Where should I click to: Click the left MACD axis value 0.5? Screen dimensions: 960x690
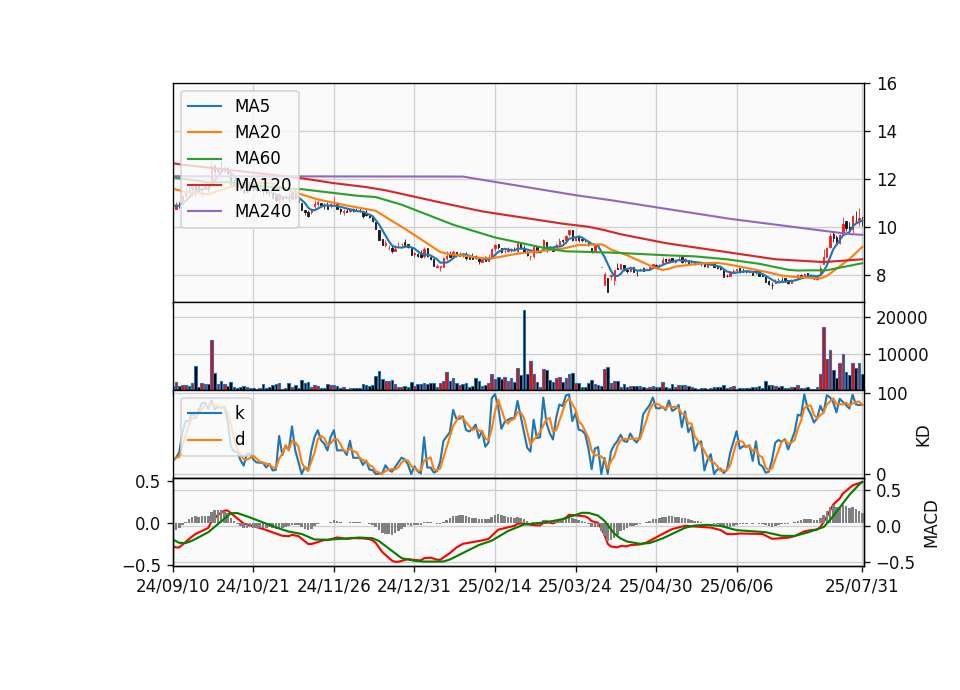pyautogui.click(x=148, y=482)
